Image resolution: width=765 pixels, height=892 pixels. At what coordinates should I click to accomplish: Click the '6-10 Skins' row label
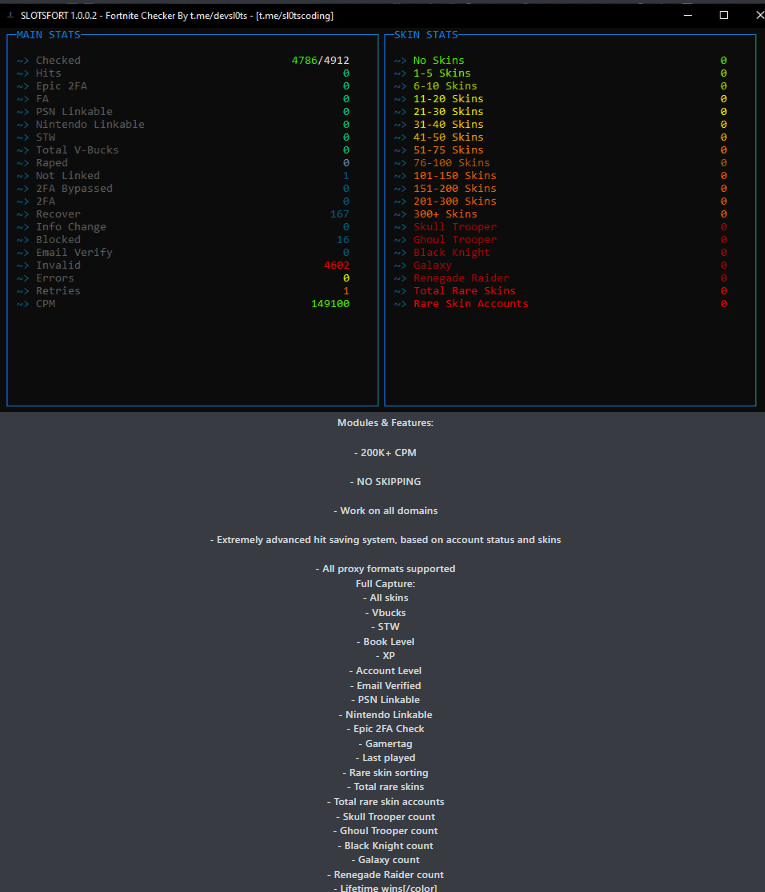[445, 86]
